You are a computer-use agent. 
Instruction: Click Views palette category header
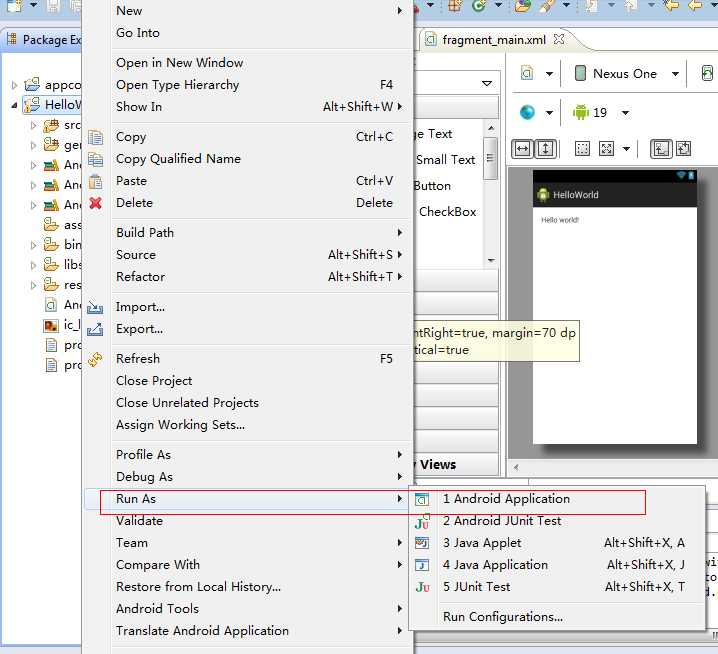[456, 465]
